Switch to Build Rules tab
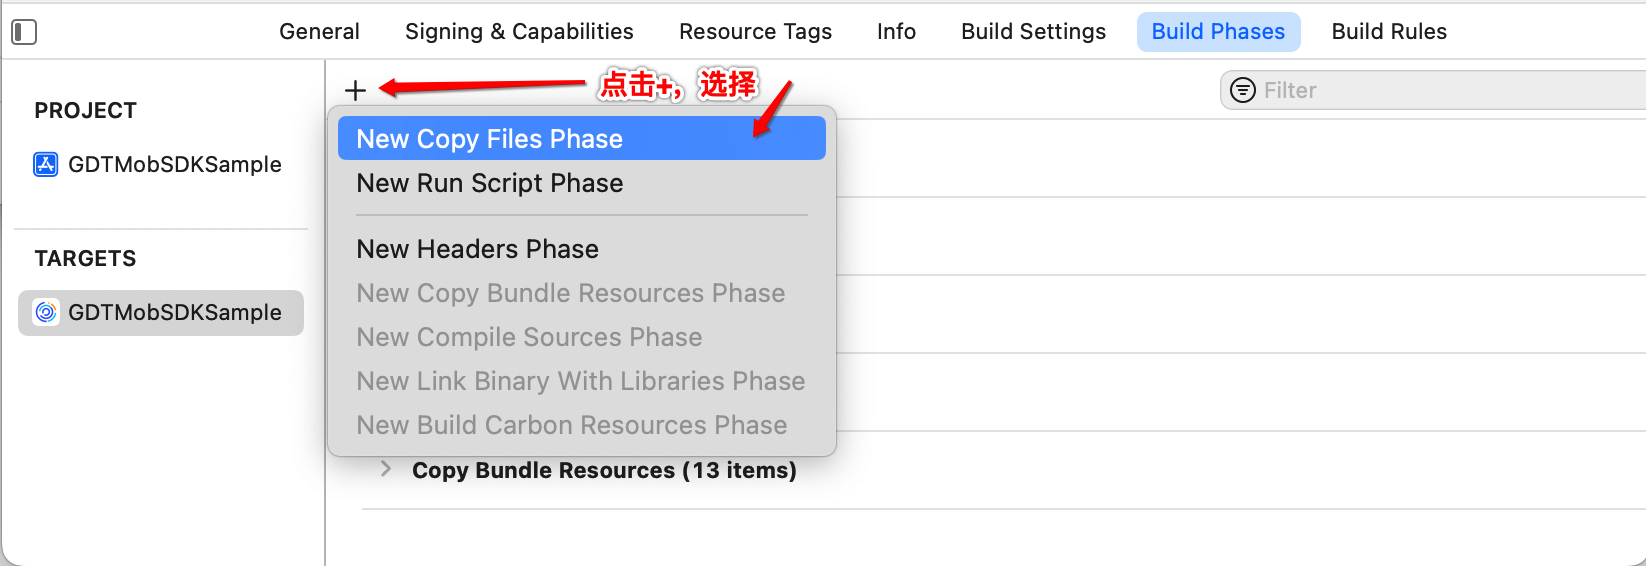 tap(1389, 32)
